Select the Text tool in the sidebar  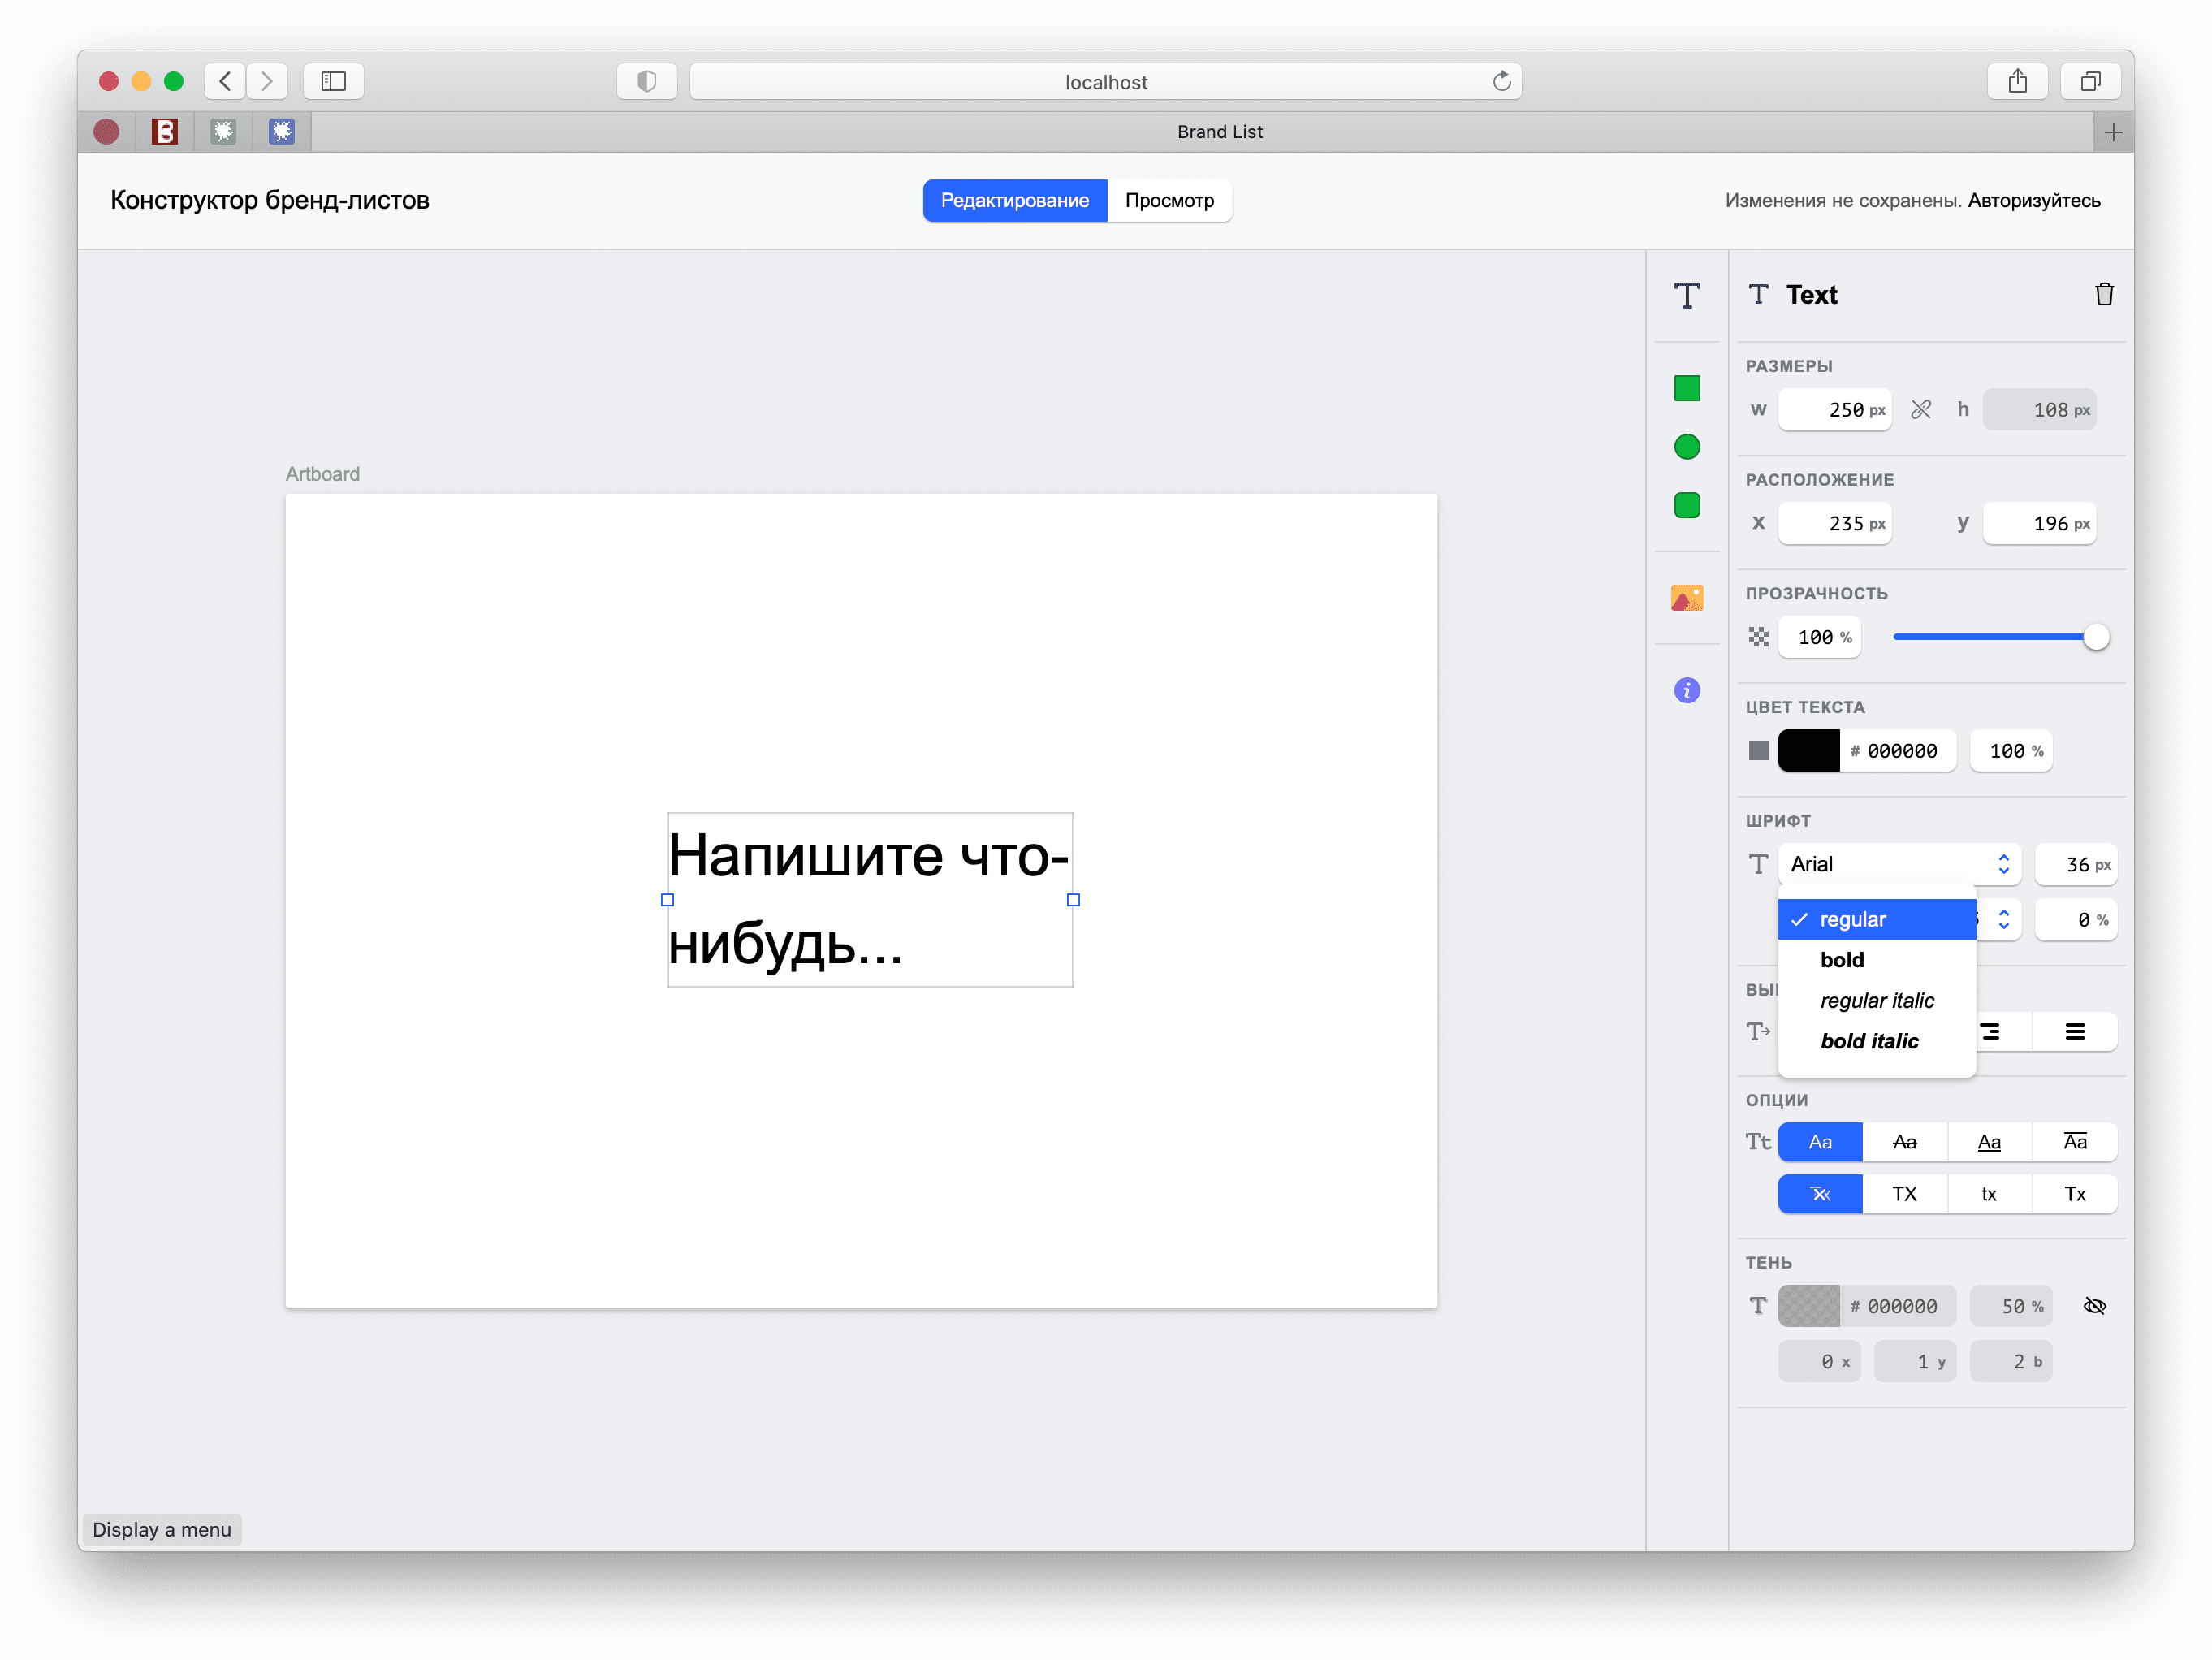click(1686, 295)
